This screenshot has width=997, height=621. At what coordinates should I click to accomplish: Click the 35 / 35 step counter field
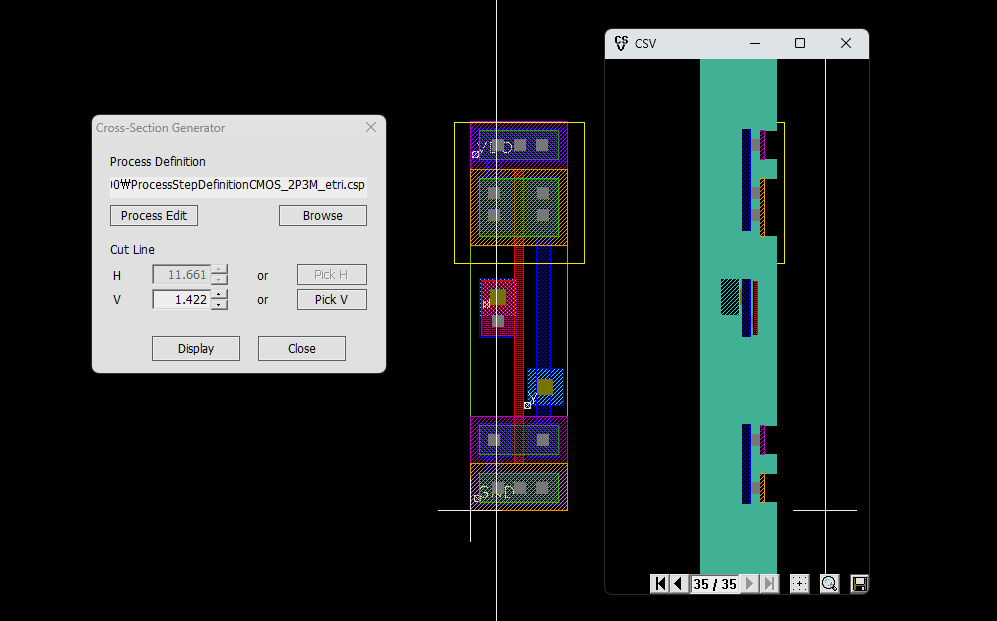pyautogui.click(x=715, y=583)
